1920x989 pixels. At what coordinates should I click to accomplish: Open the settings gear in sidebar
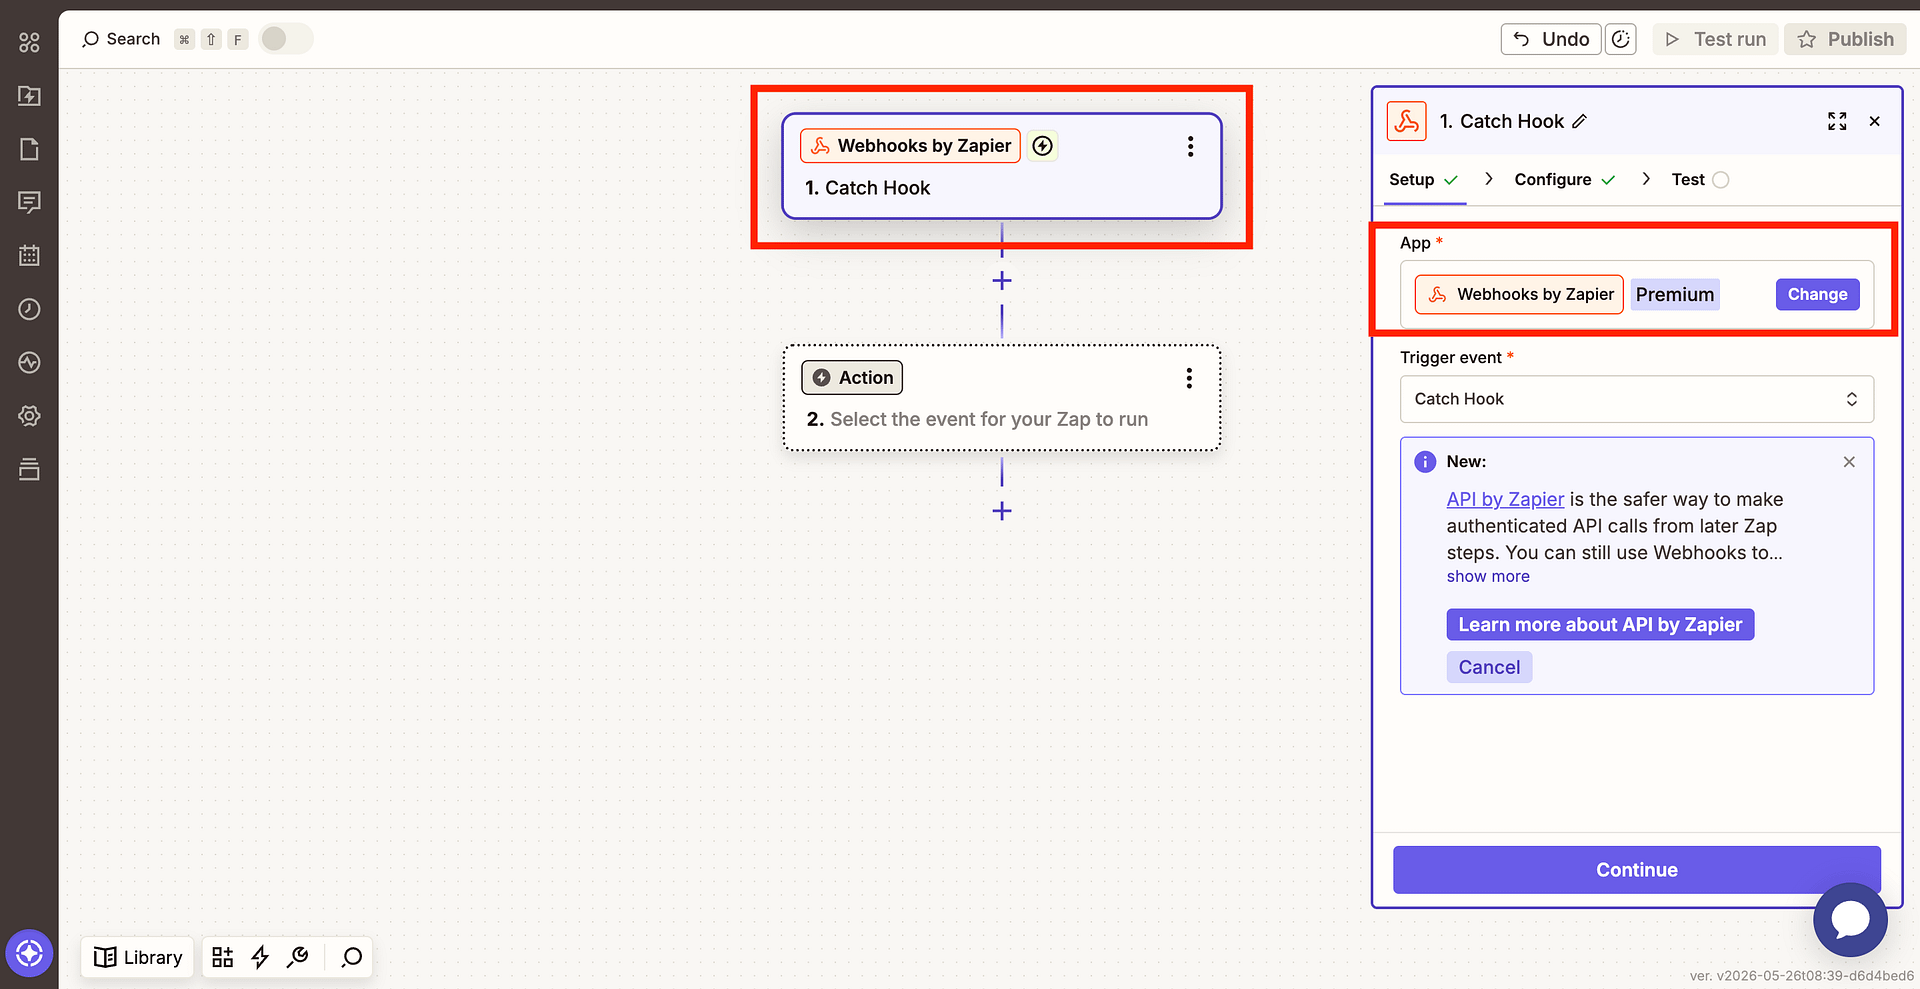coord(29,416)
